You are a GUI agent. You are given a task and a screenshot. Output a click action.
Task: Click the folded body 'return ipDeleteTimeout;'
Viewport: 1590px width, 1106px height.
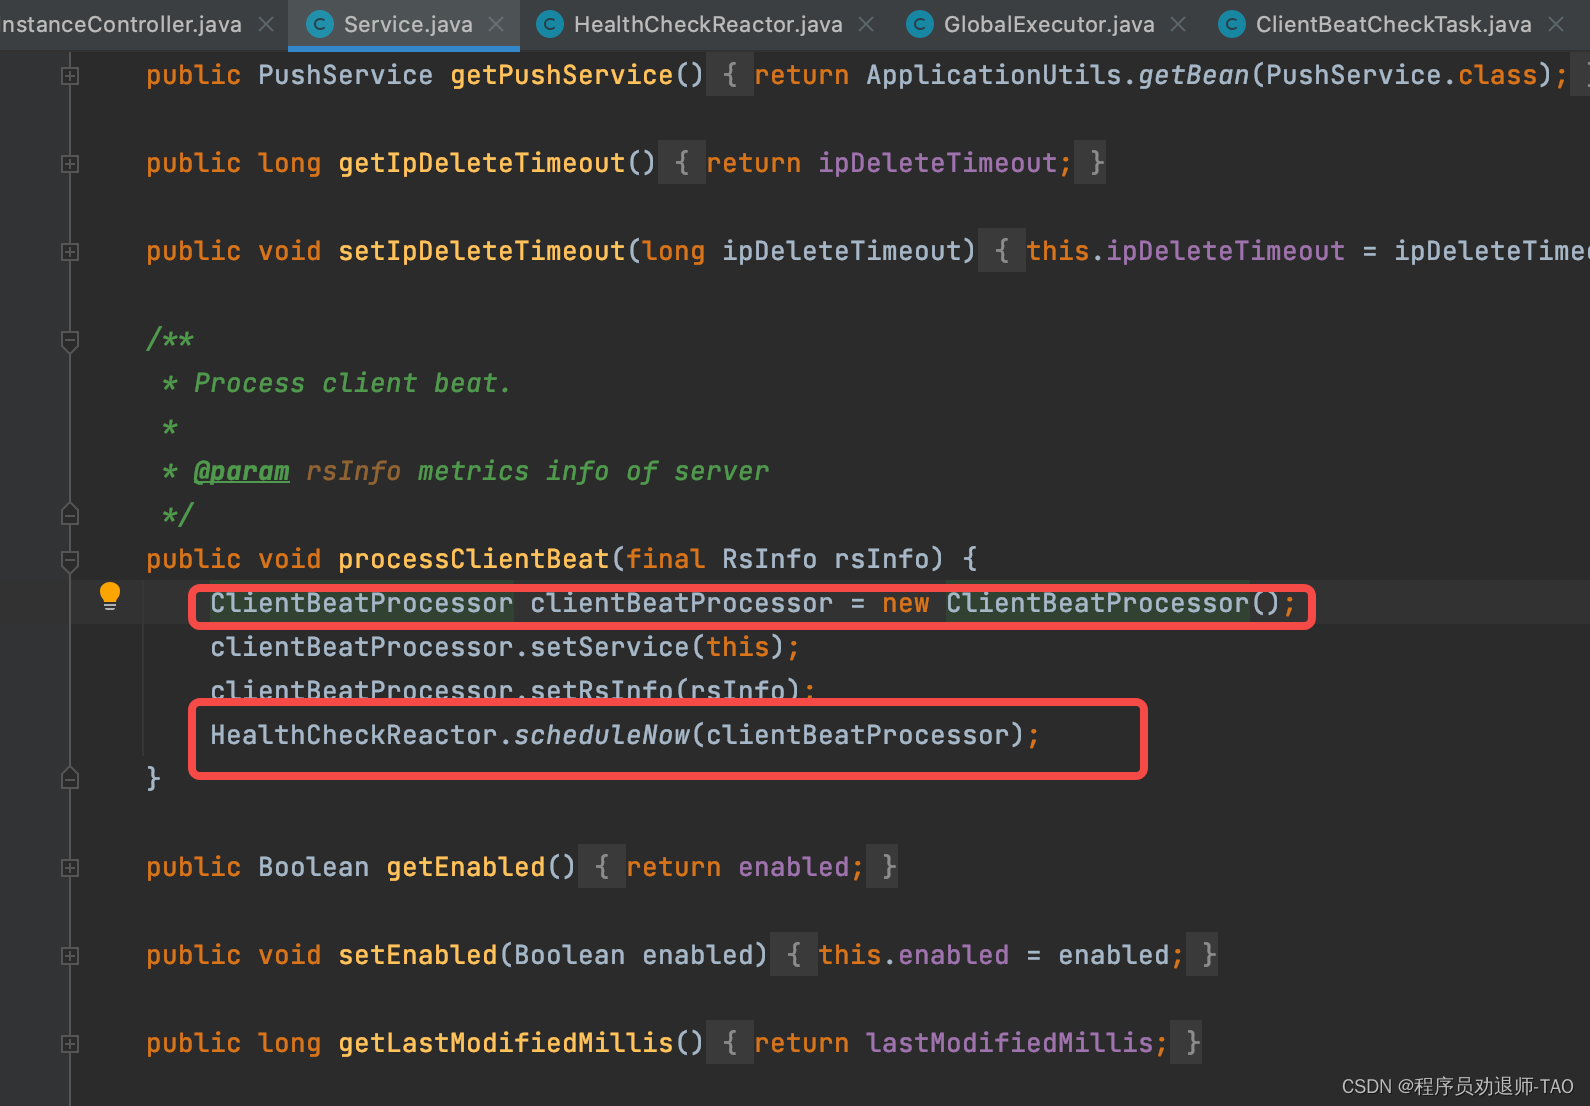[882, 163]
